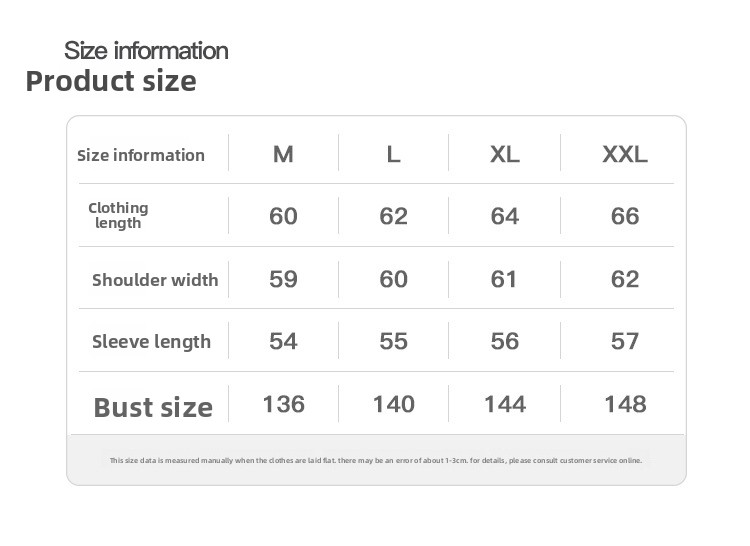This screenshot has width=750, height=546.
Task: Select the XXL size column header
Action: pos(625,155)
